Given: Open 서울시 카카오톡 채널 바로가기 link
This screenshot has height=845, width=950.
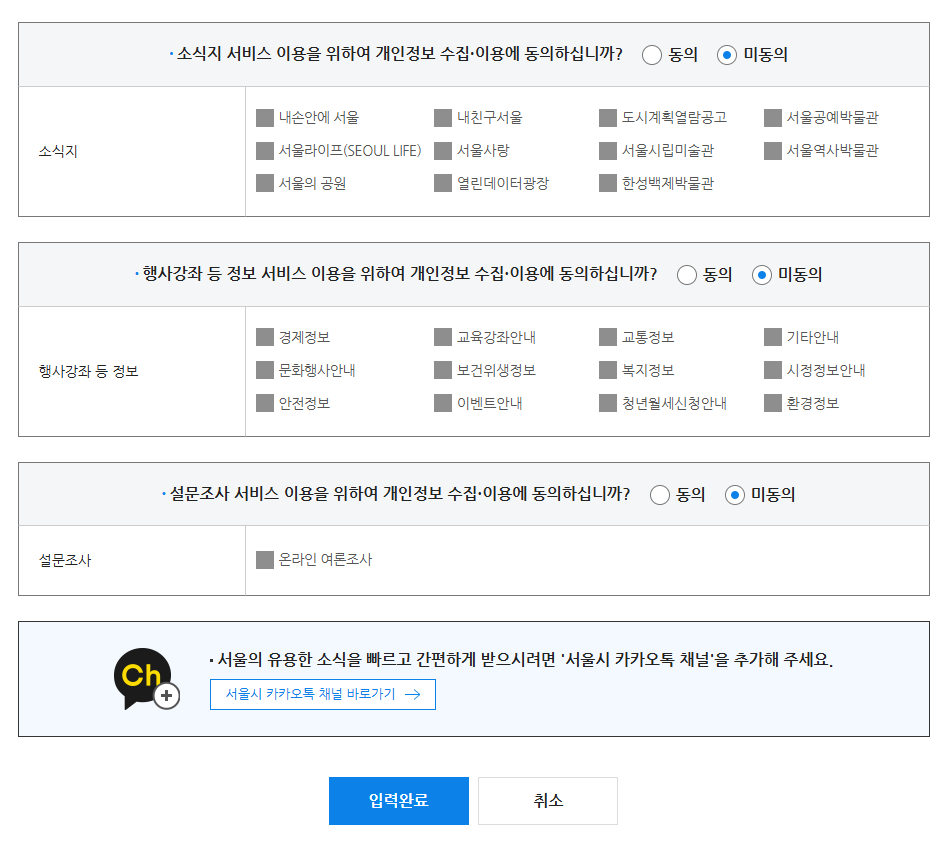Looking at the screenshot, I should tap(323, 694).
